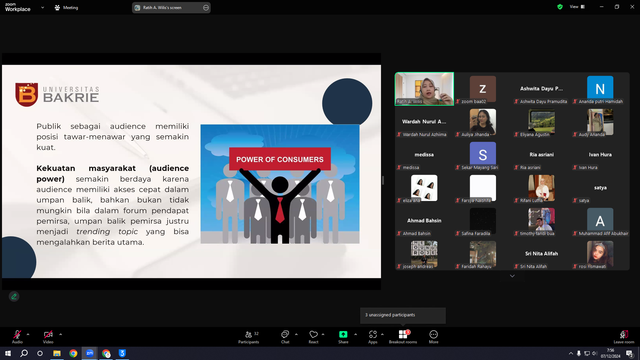Select Muhammad Afif Abukhair tile
The height and width of the screenshot is (360, 640).
[x=600, y=221]
